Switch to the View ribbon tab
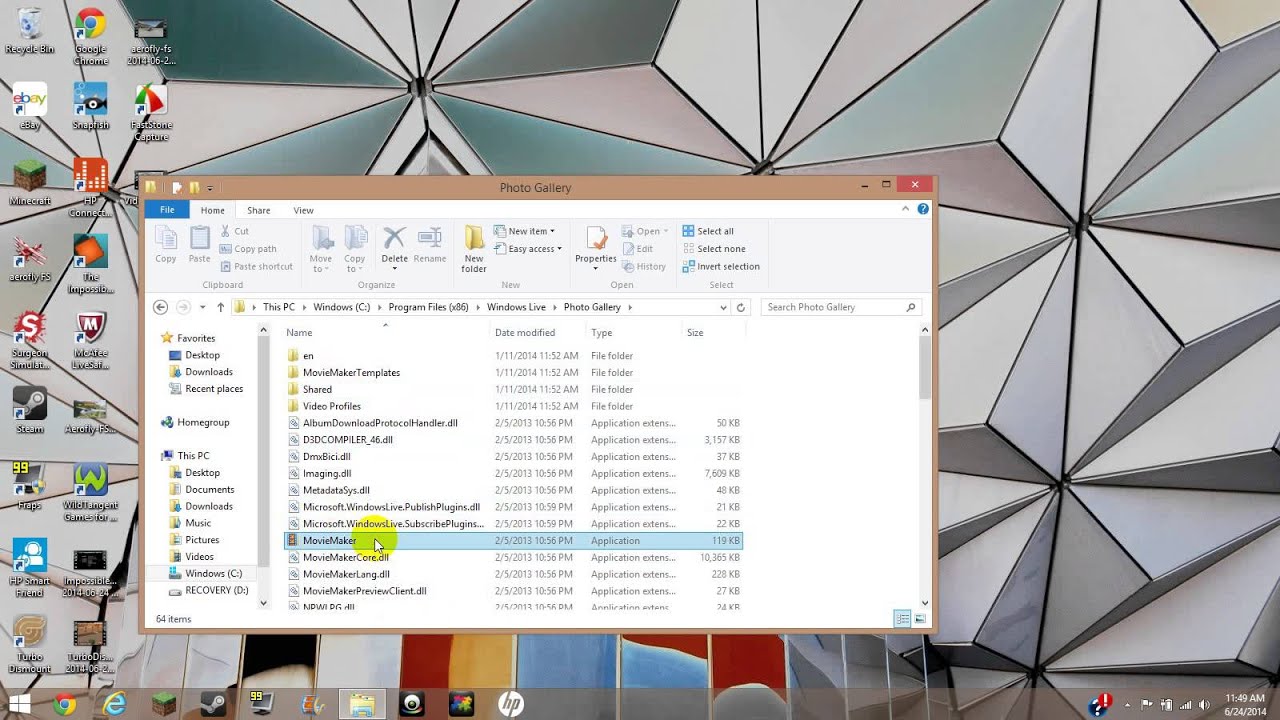1280x720 pixels. (x=303, y=210)
